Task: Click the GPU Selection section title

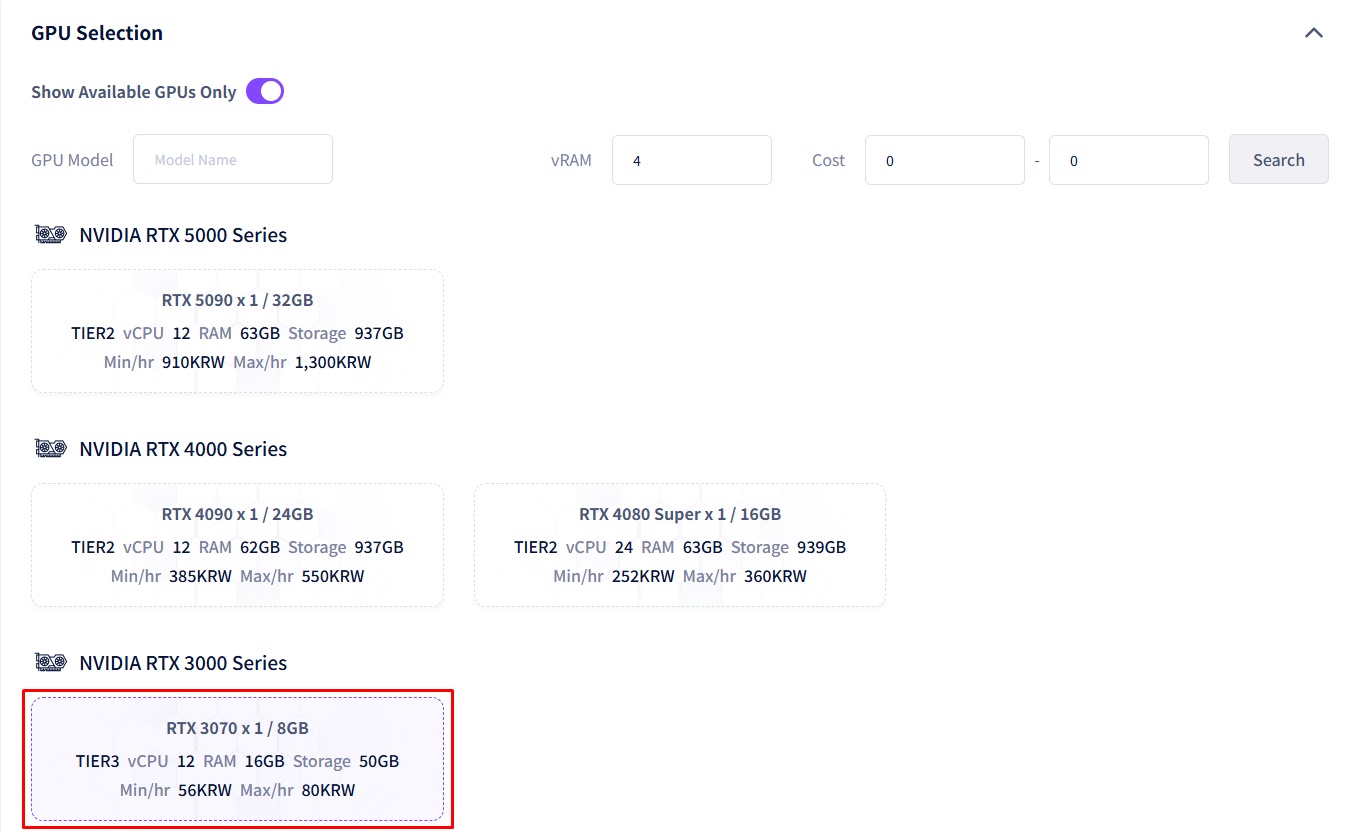Action: coord(97,33)
